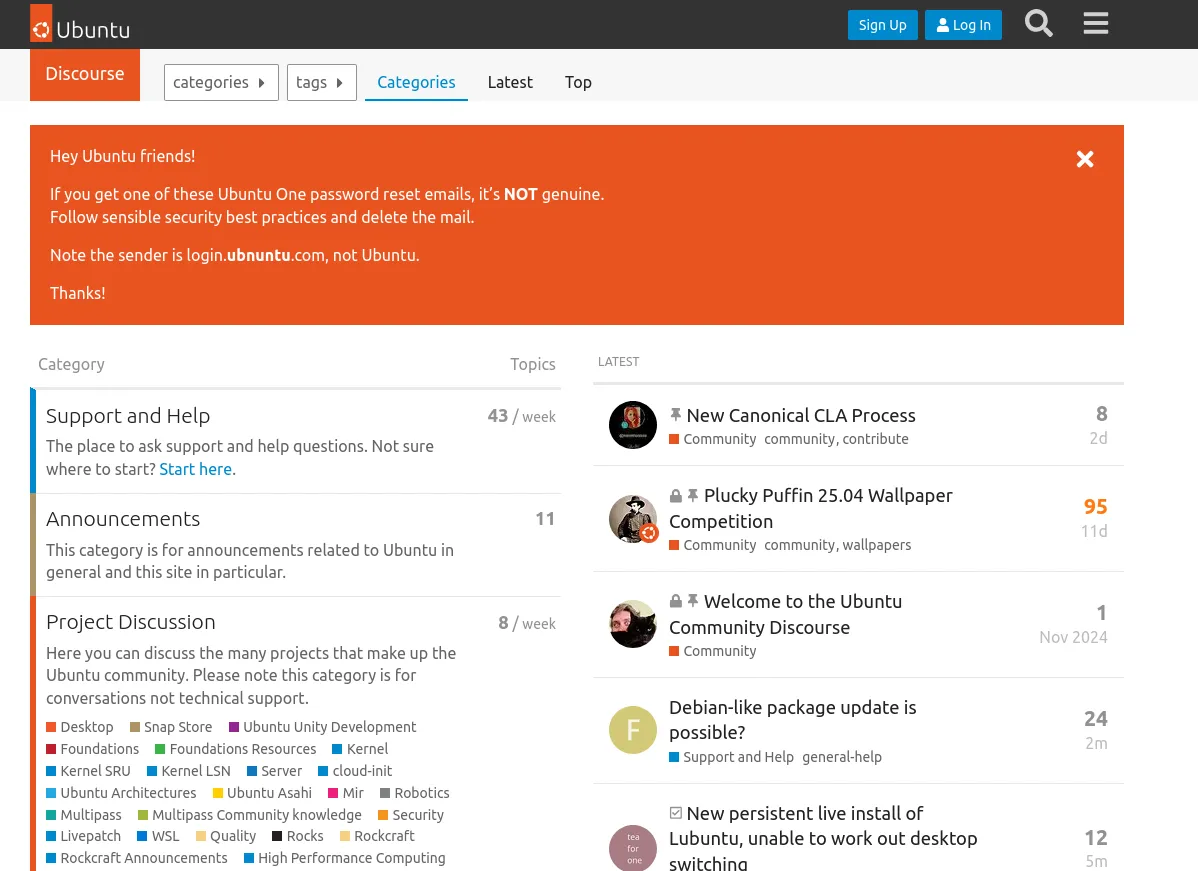Click the 'tea for one' user avatar

[x=633, y=848]
